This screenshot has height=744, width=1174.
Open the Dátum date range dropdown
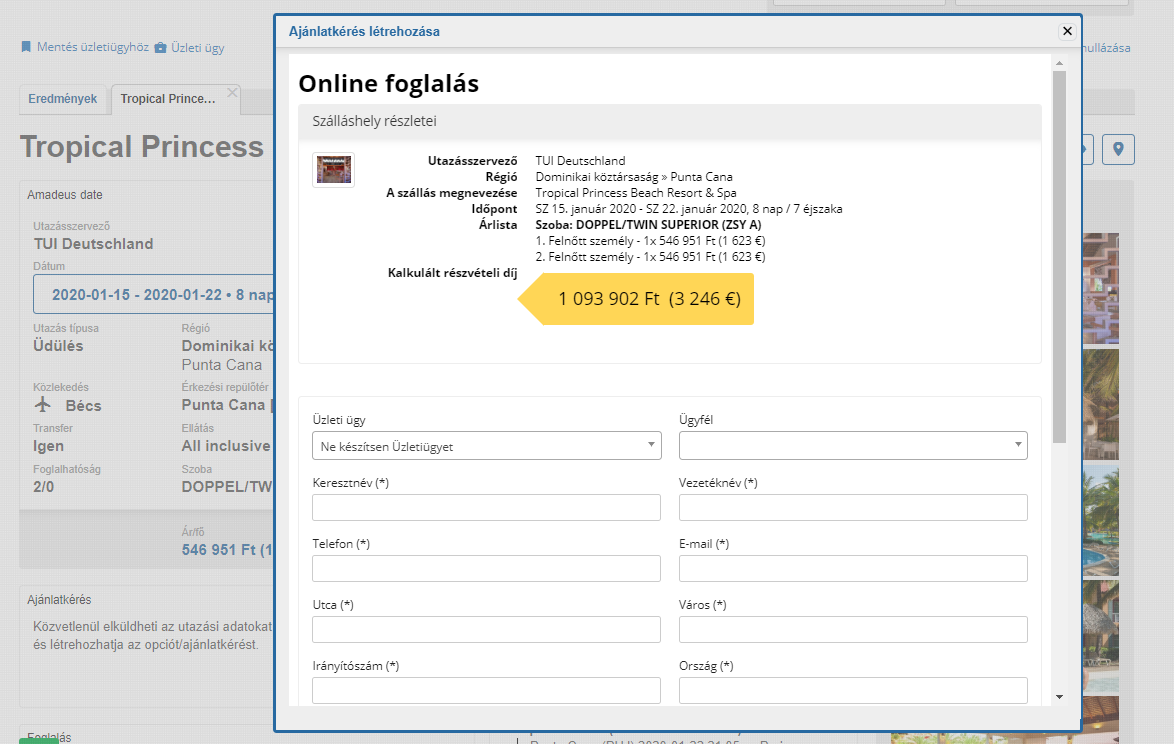tap(153, 294)
